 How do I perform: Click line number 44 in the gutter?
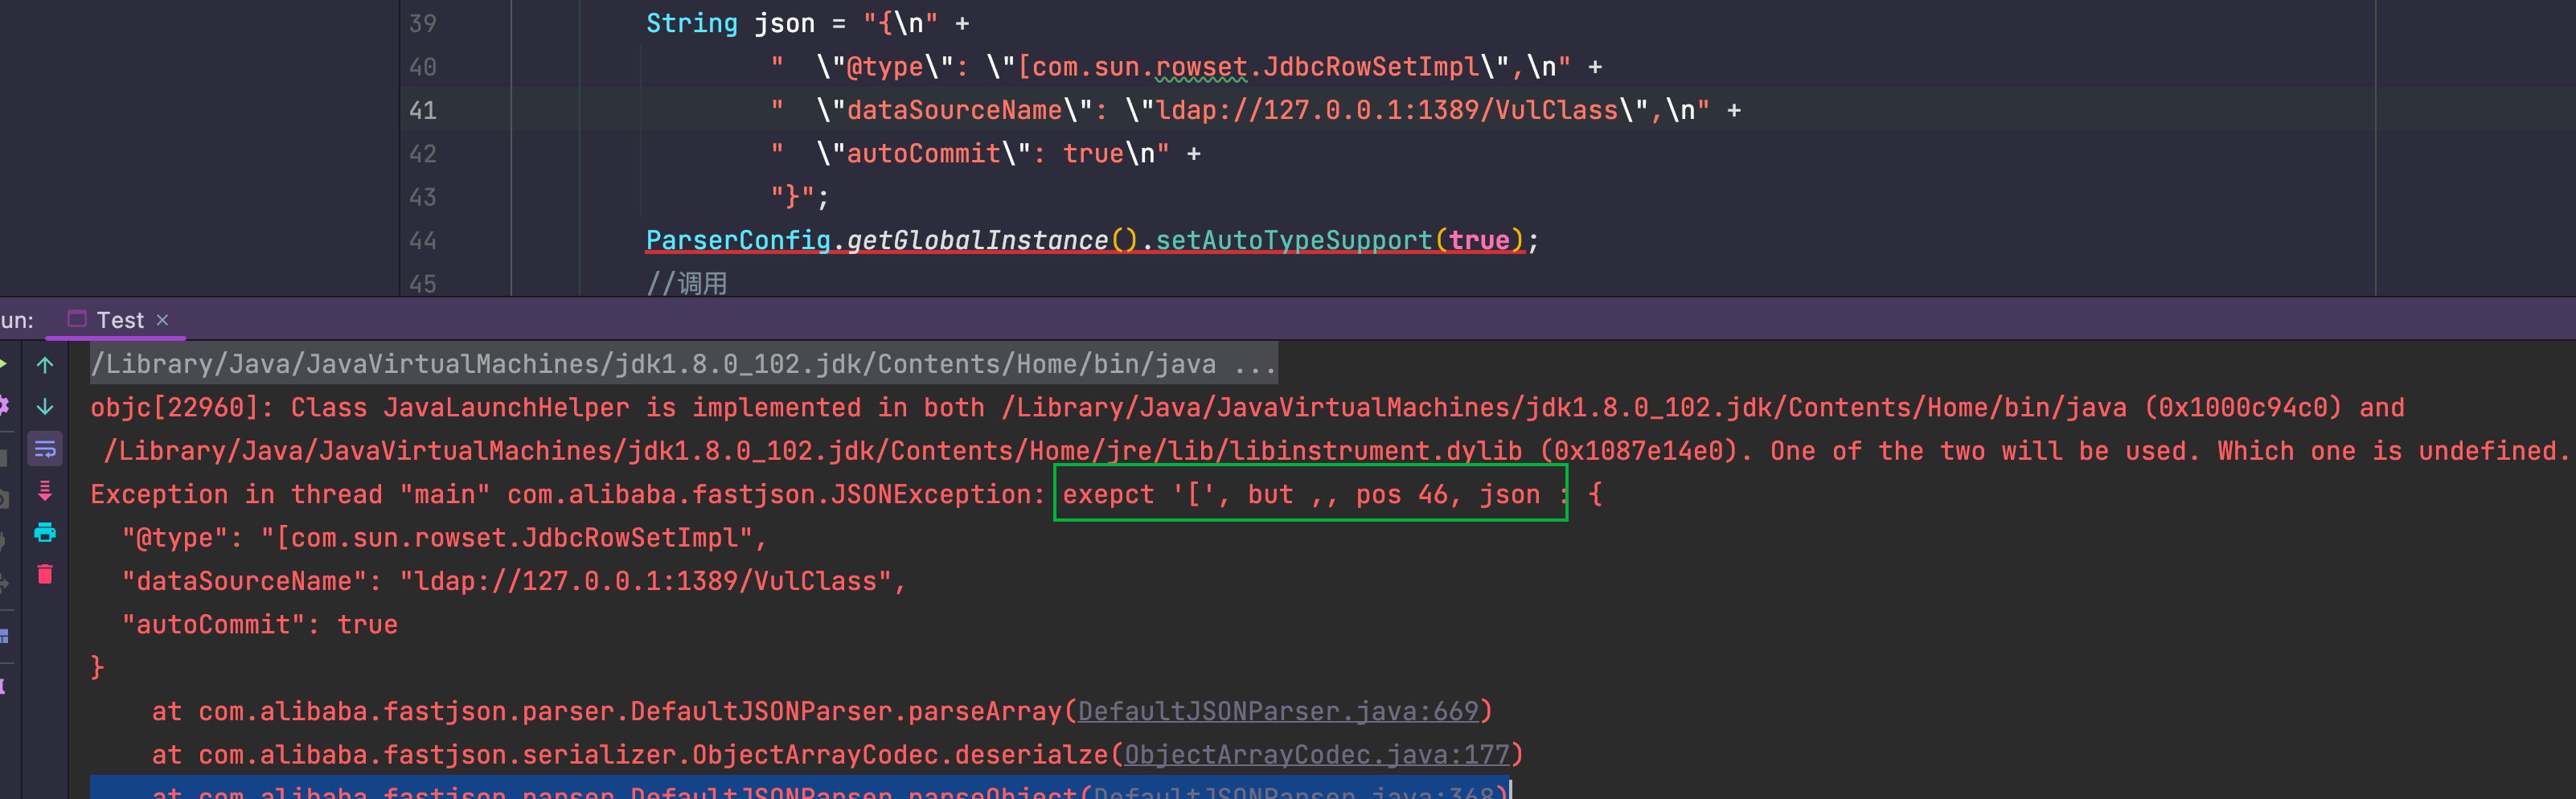[x=423, y=241]
